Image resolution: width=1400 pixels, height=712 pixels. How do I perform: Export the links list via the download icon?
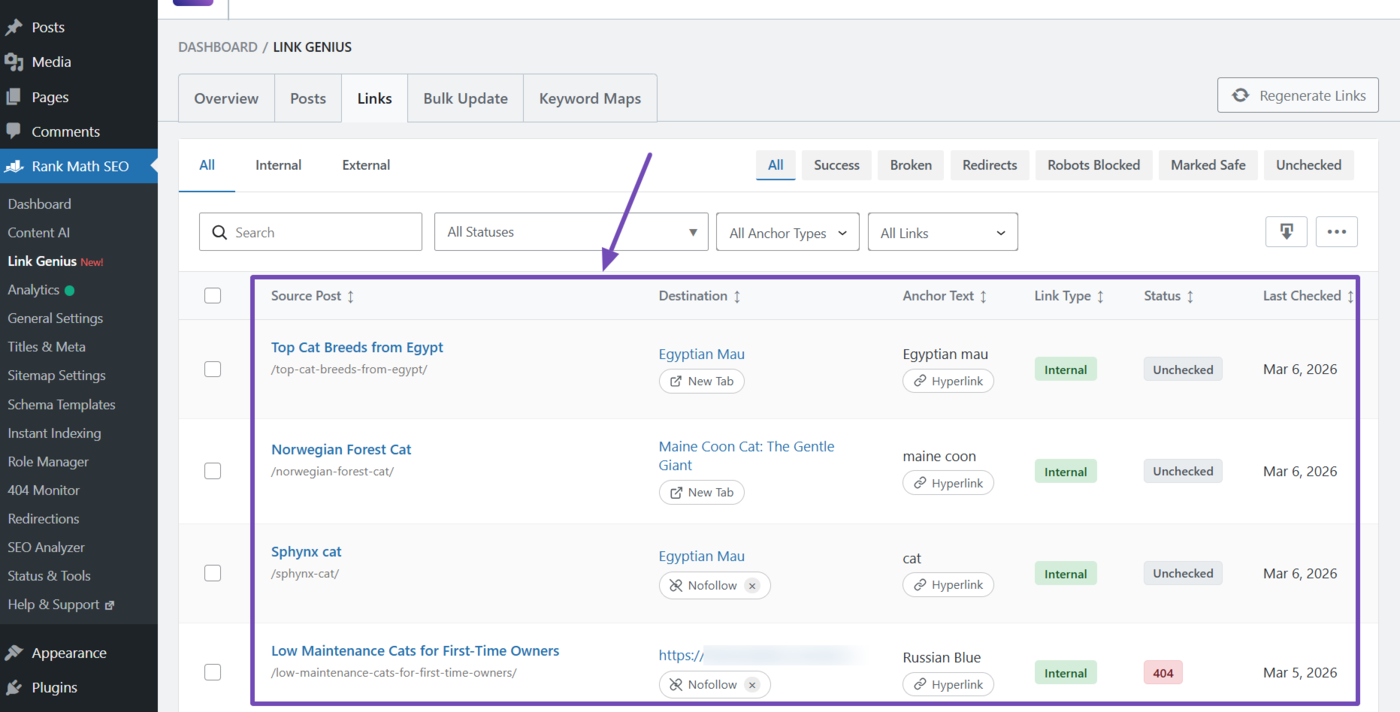click(x=1286, y=231)
